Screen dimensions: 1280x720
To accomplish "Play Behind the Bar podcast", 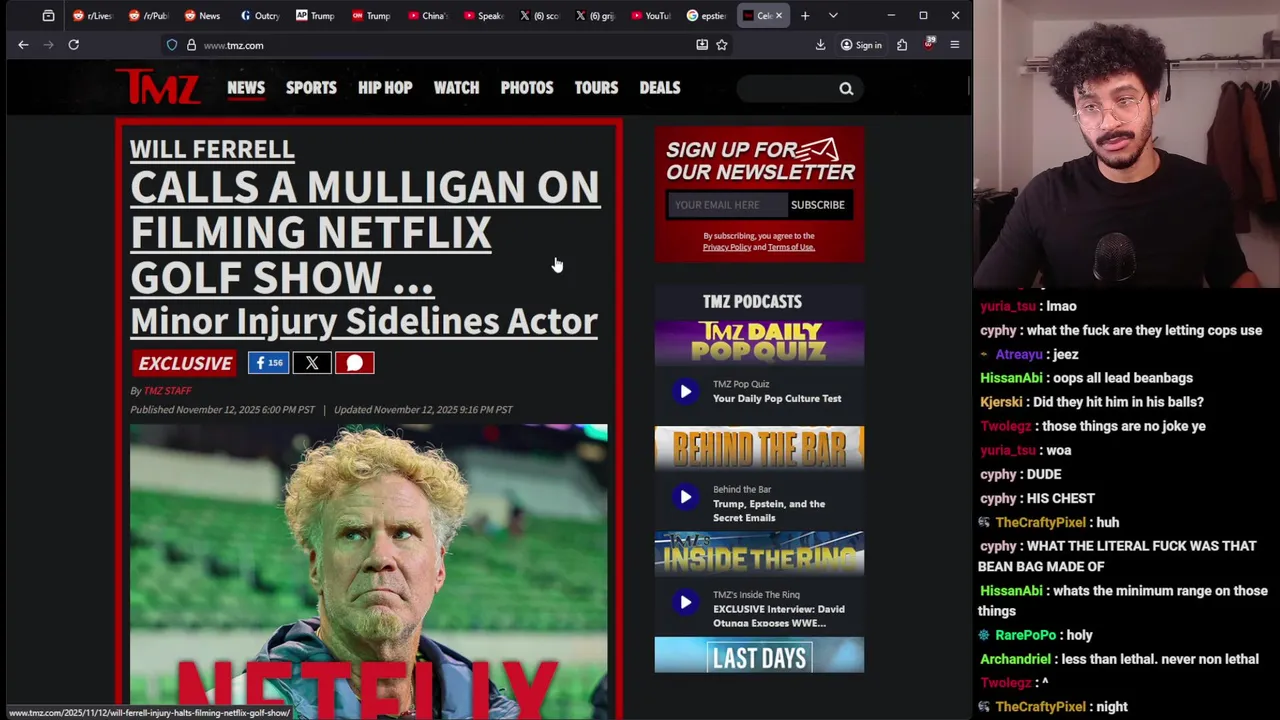I will click(x=685, y=497).
